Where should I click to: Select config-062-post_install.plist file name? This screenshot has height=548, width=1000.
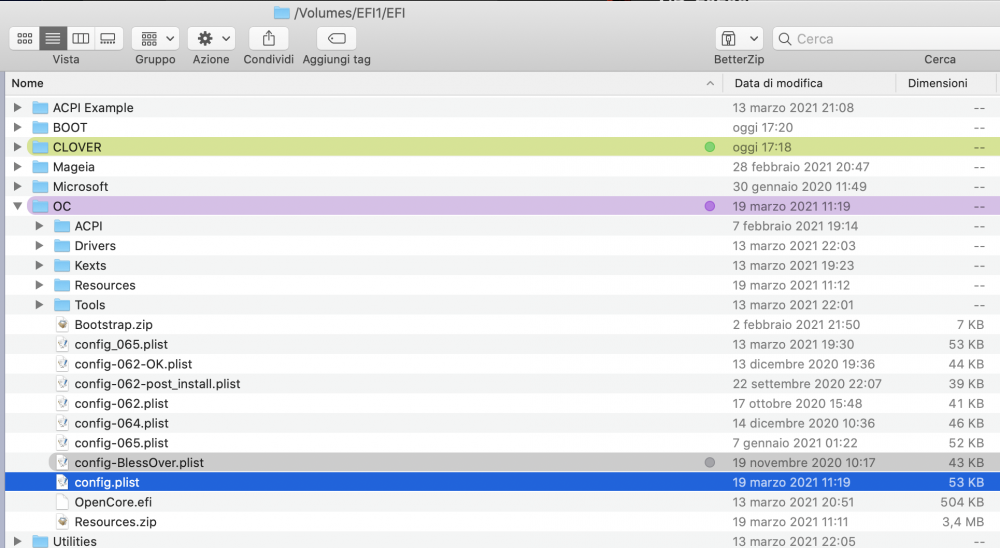click(158, 384)
